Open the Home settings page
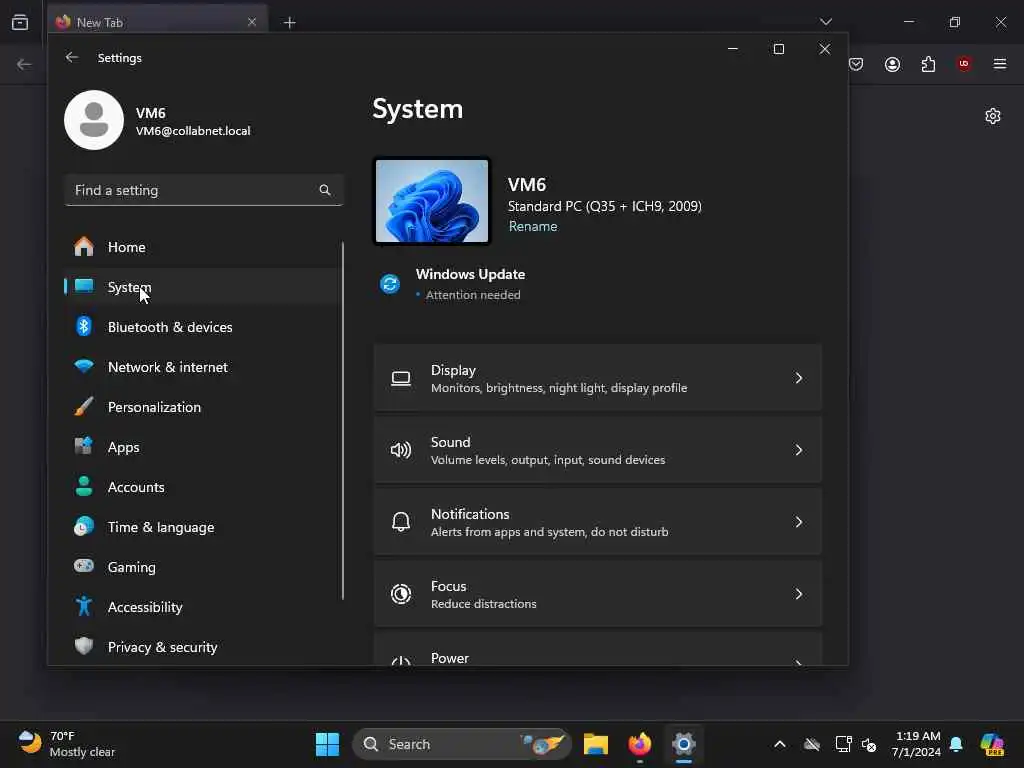1024x768 pixels. click(x=202, y=247)
